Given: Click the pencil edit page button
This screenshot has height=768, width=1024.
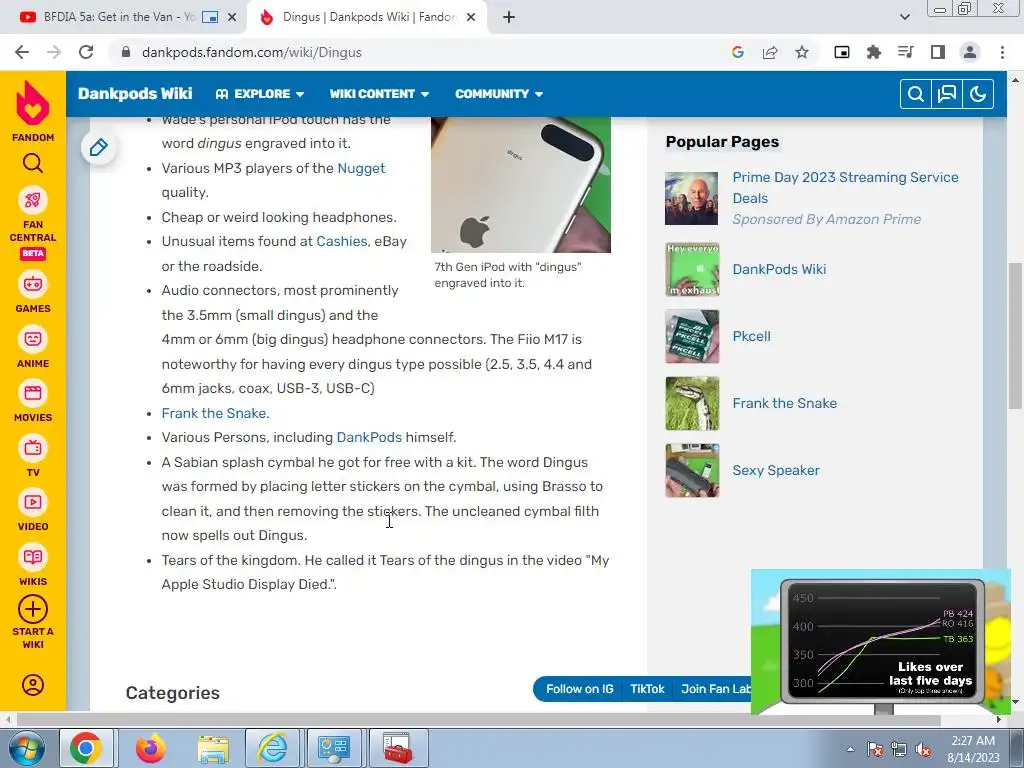Looking at the screenshot, I should click(99, 147).
